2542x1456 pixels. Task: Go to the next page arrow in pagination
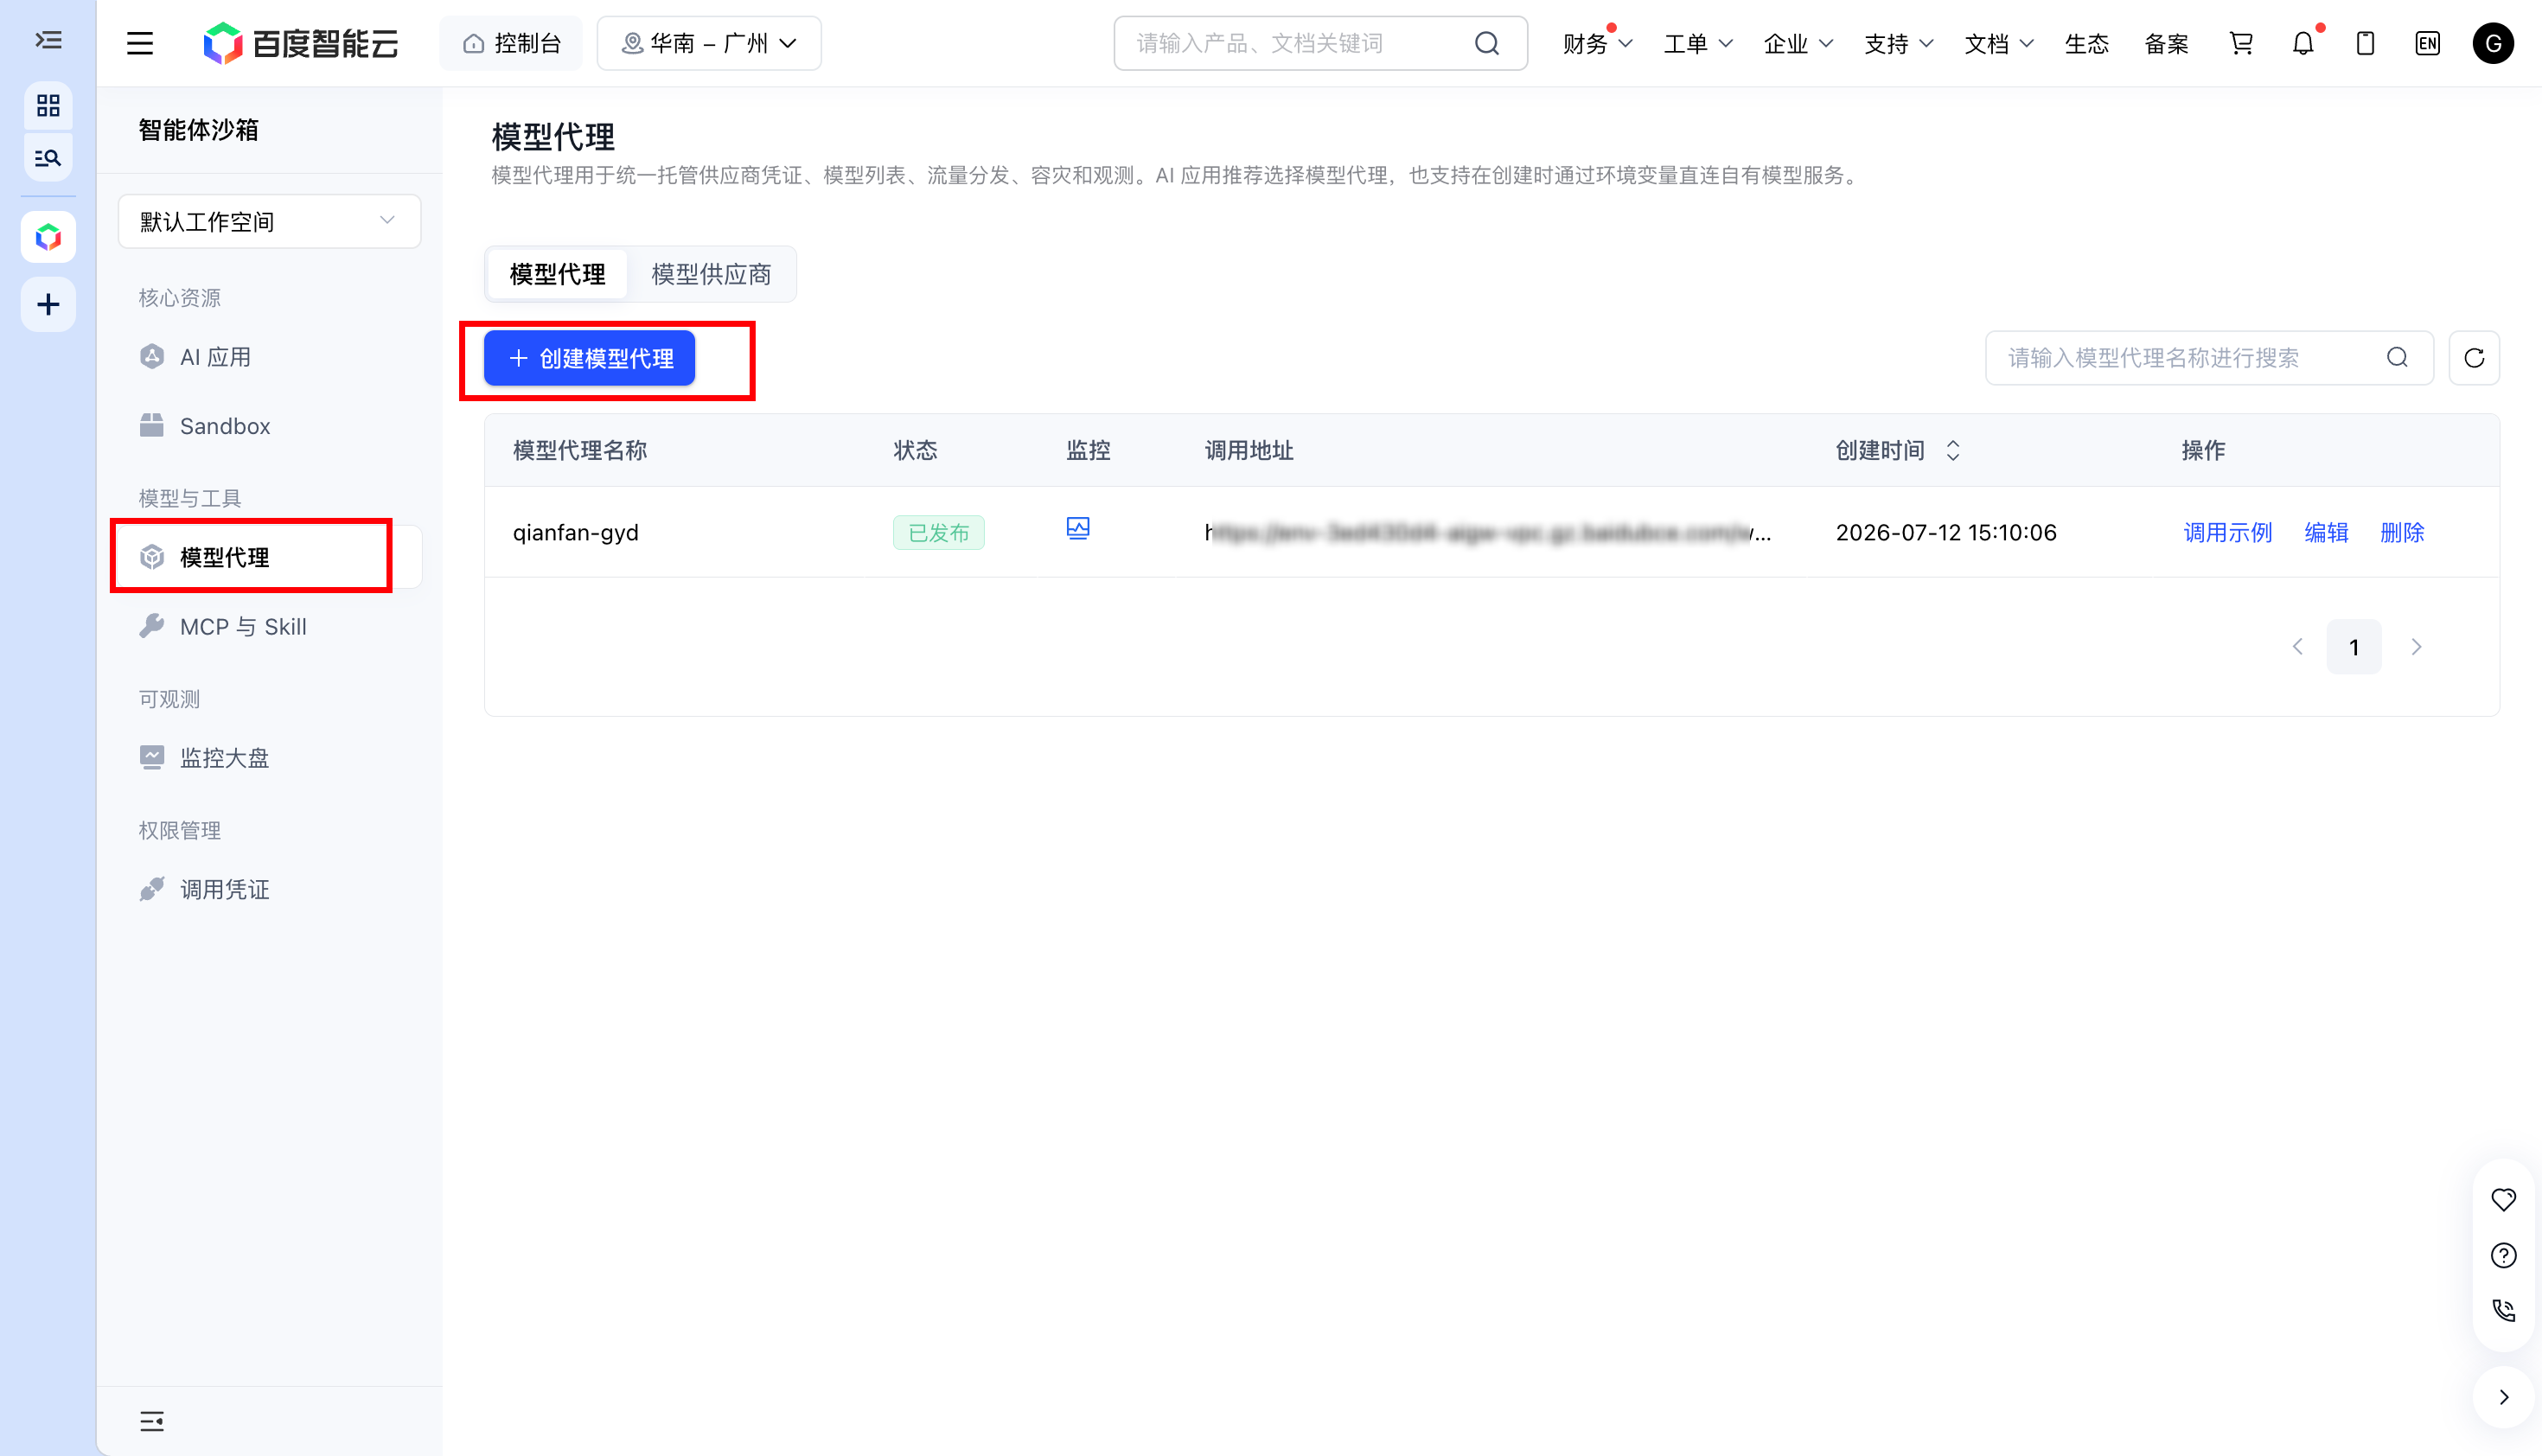[2415, 647]
